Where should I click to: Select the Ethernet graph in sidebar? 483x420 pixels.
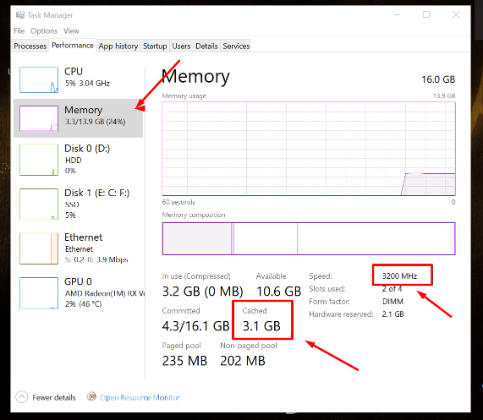39,248
